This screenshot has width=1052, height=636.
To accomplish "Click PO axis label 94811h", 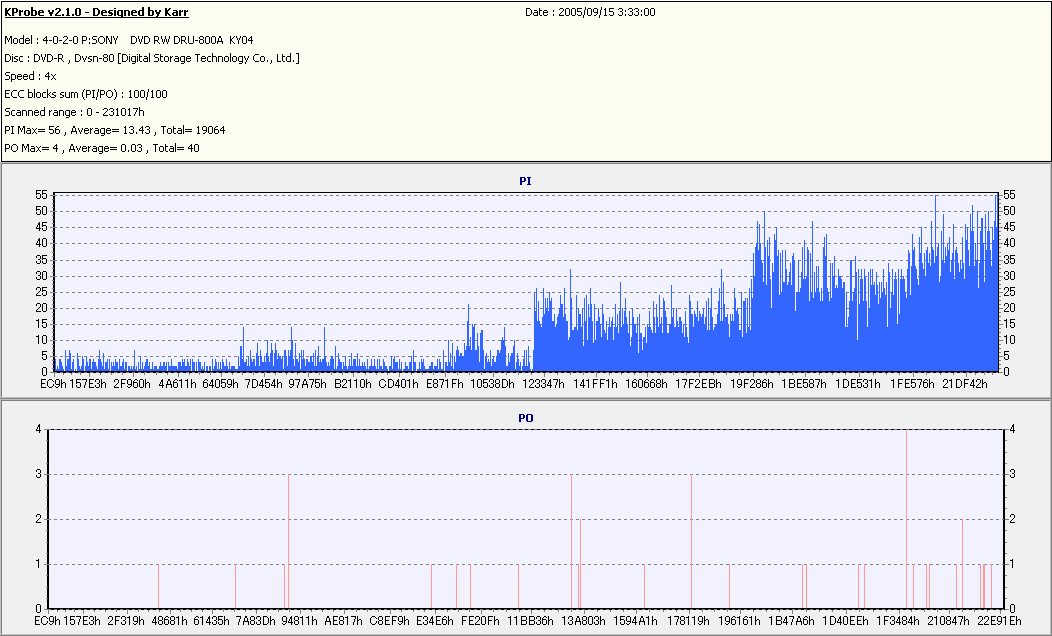I will pos(299,621).
